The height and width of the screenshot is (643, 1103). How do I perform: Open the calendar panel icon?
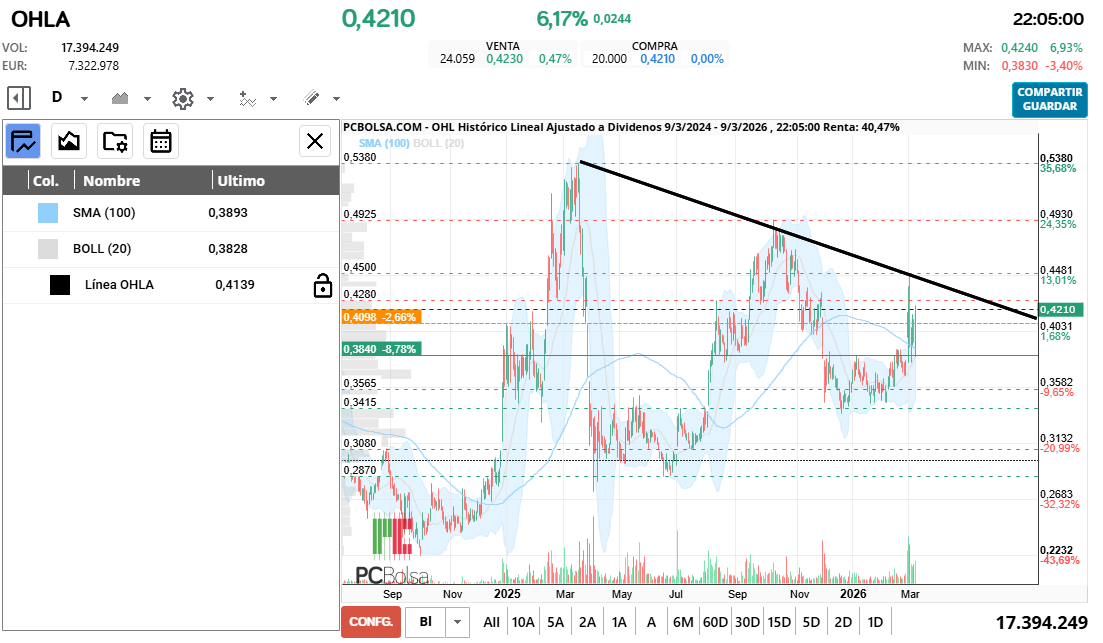coord(160,141)
